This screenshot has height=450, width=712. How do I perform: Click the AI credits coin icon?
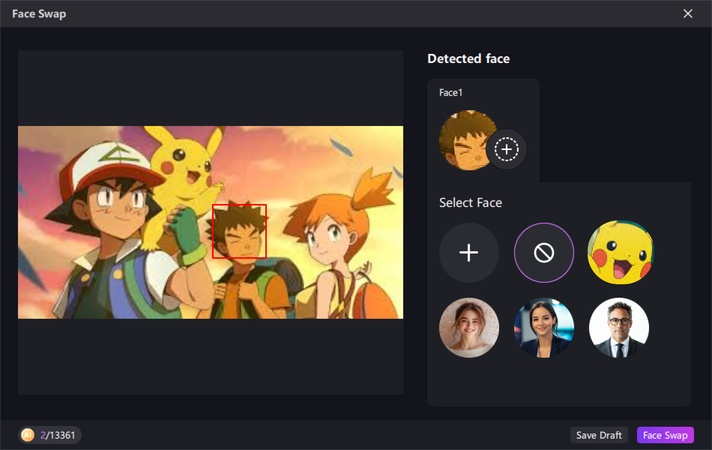(x=28, y=435)
